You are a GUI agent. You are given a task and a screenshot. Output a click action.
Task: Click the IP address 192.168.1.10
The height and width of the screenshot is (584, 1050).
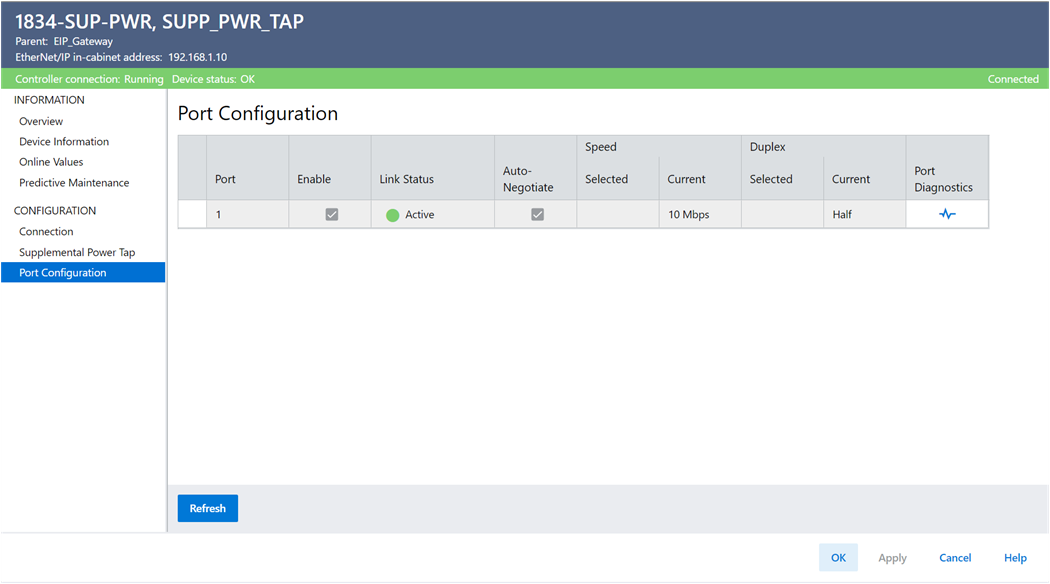(198, 58)
